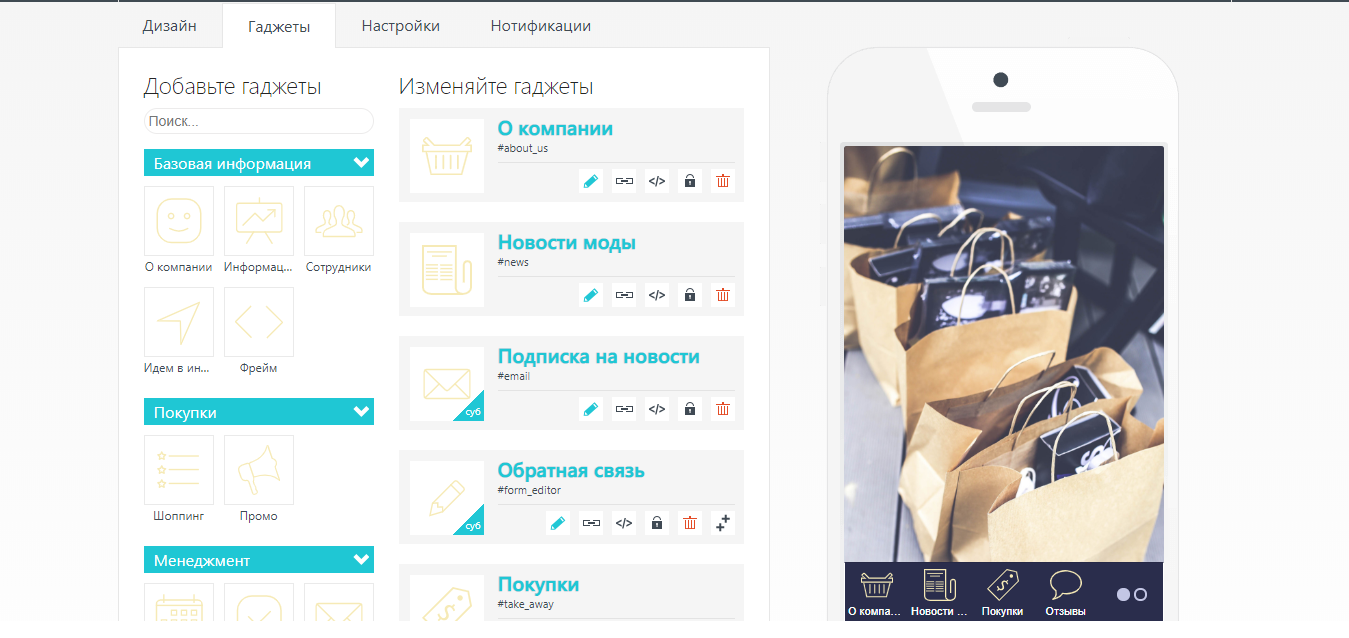
Task: Add the О компании smiley gadget
Action: [x=179, y=221]
